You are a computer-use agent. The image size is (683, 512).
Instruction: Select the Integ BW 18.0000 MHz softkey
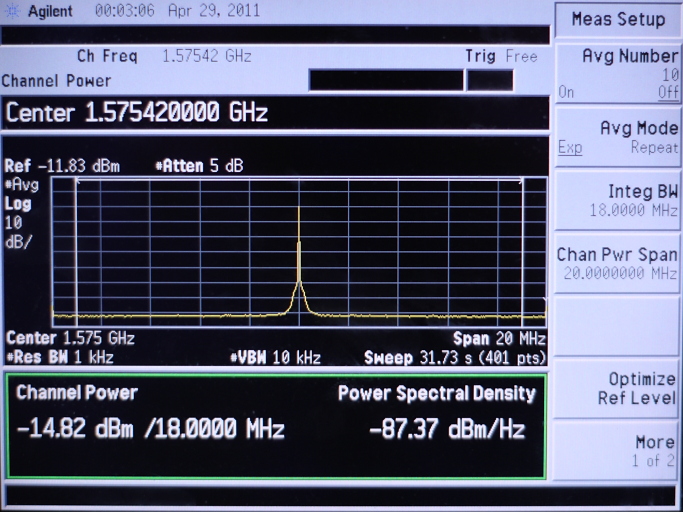click(618, 200)
